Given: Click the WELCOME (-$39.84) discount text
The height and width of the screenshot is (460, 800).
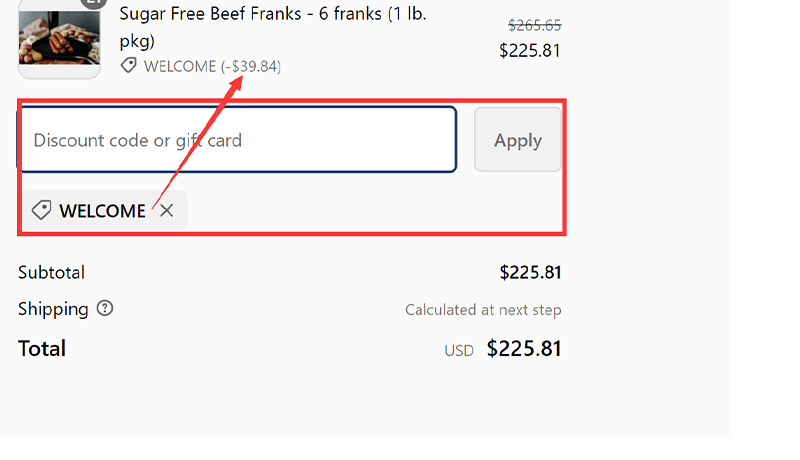Looking at the screenshot, I should tap(212, 66).
